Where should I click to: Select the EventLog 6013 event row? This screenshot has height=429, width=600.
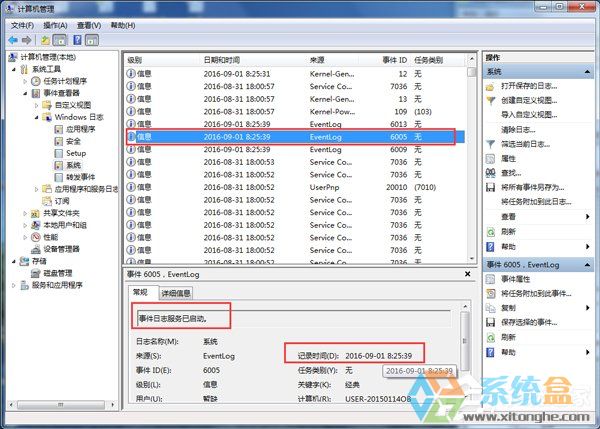coord(295,124)
